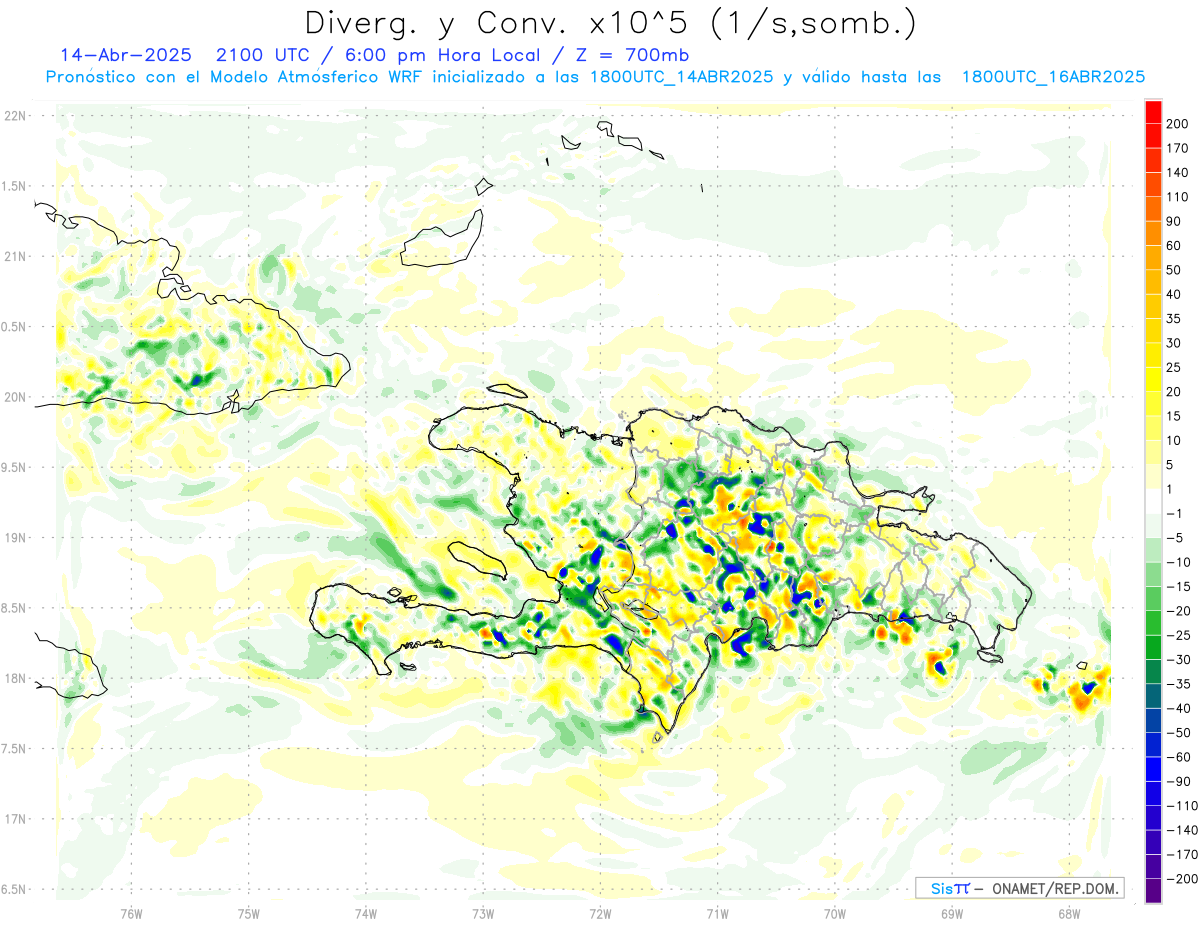Click the '-170' color scale value

(1181, 855)
